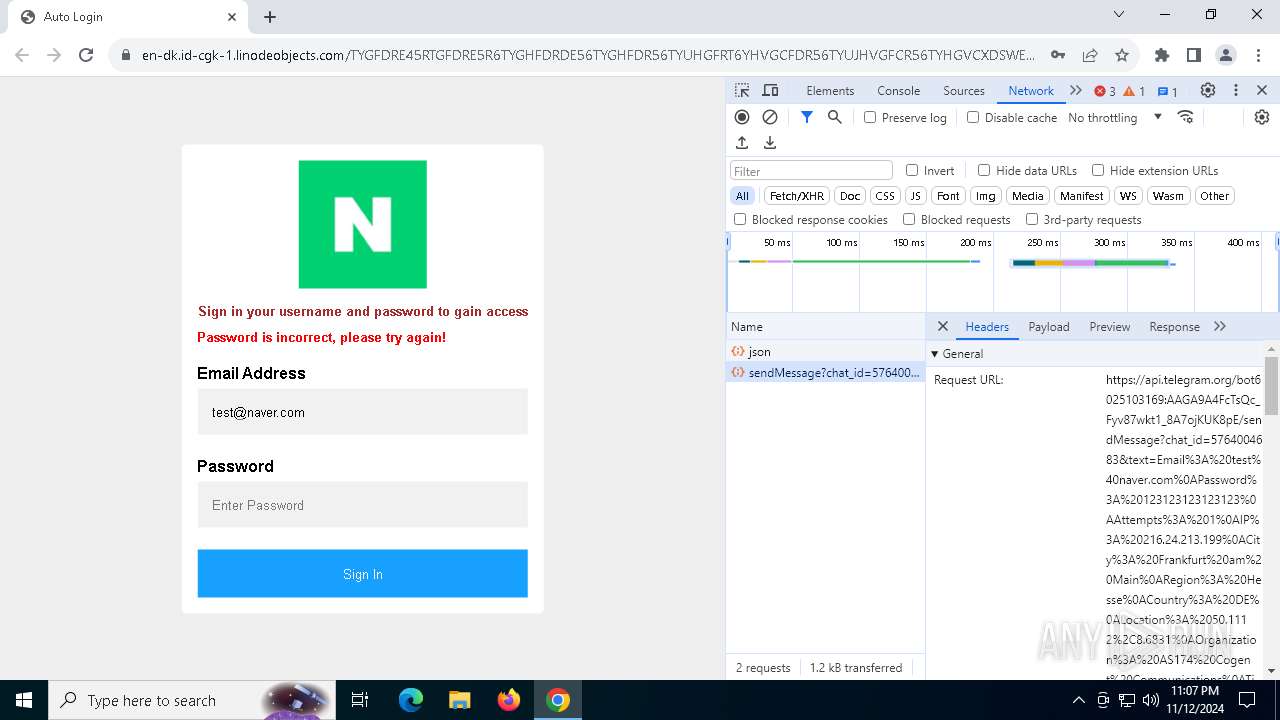The width and height of the screenshot is (1280, 720).
Task: Clear the network log
Action: tap(770, 117)
